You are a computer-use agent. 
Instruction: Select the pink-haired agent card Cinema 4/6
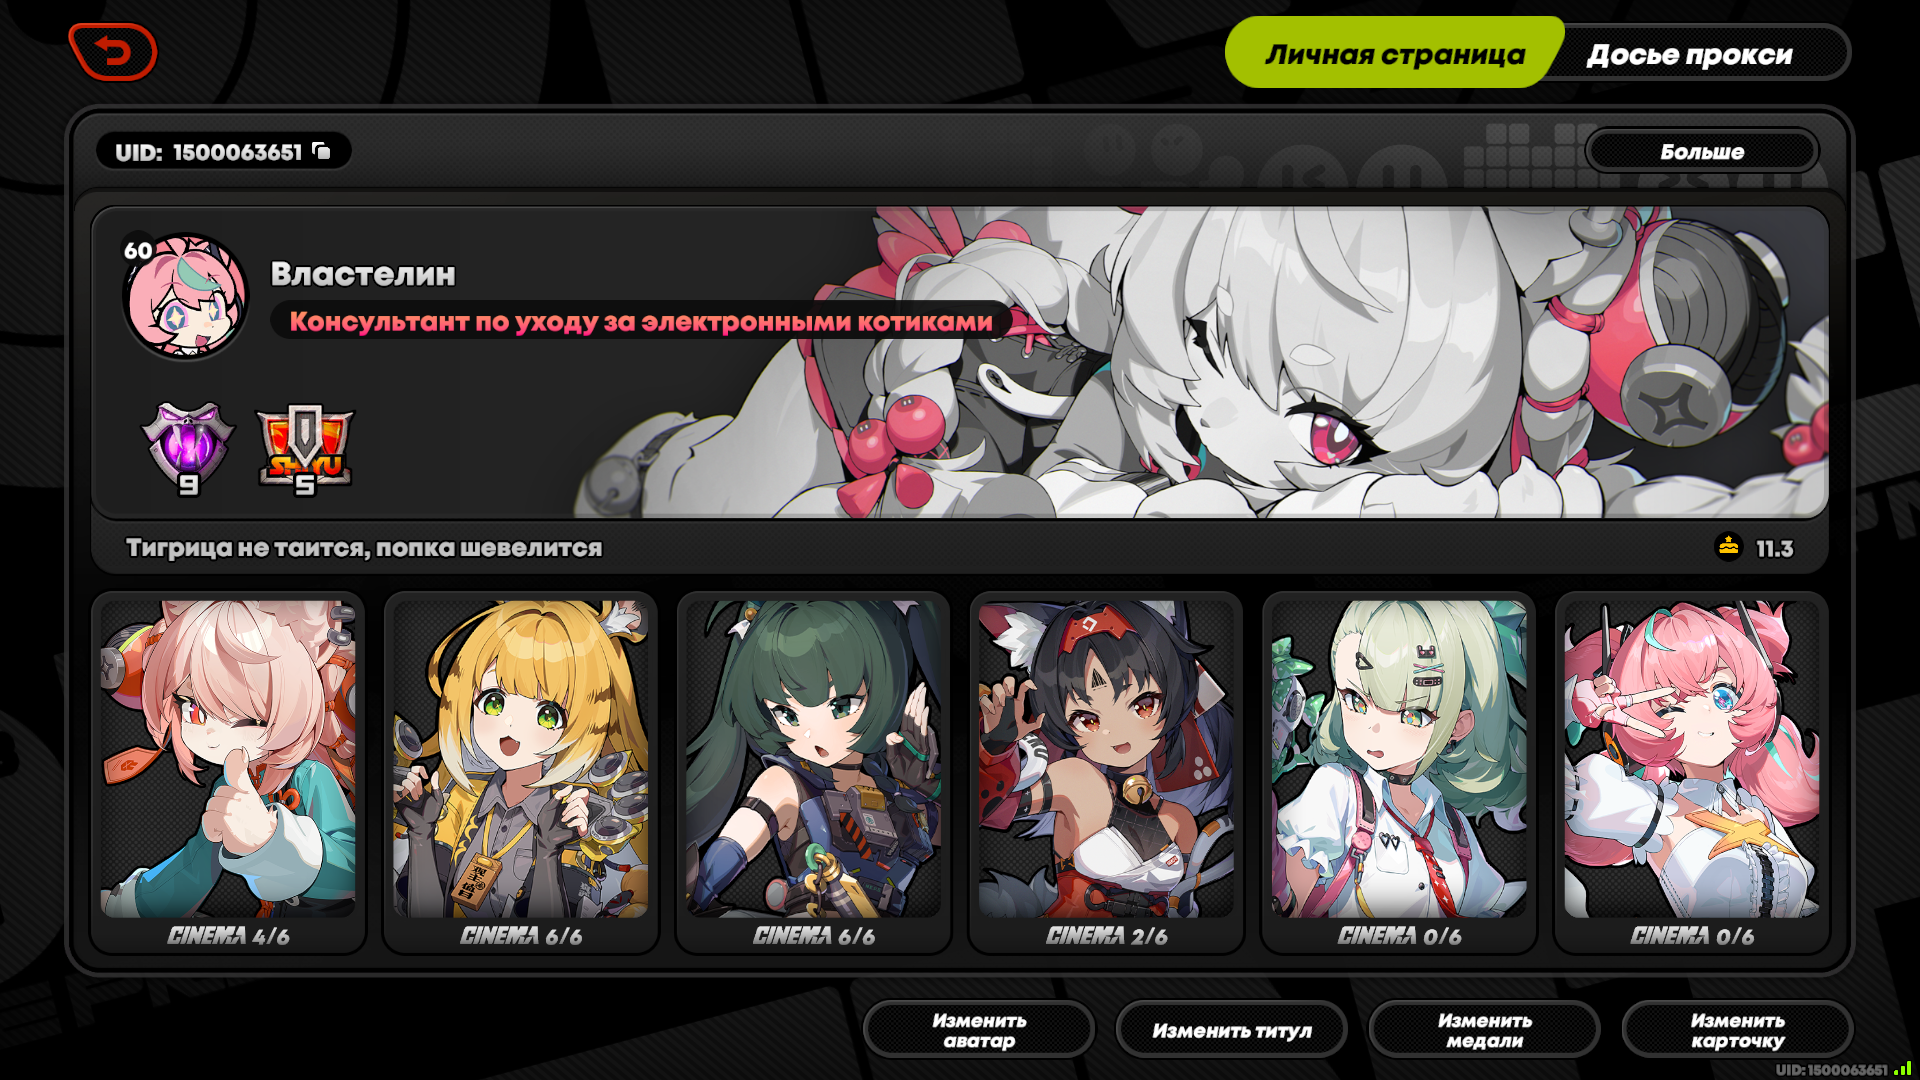click(228, 773)
